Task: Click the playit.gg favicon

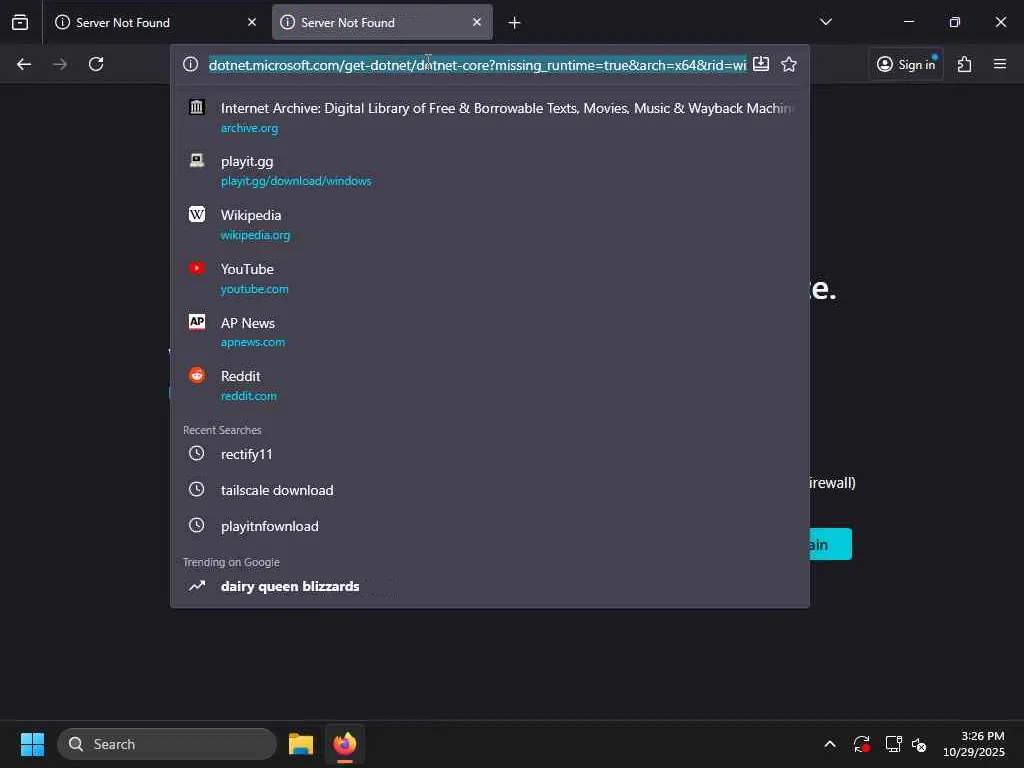Action: 197,161
